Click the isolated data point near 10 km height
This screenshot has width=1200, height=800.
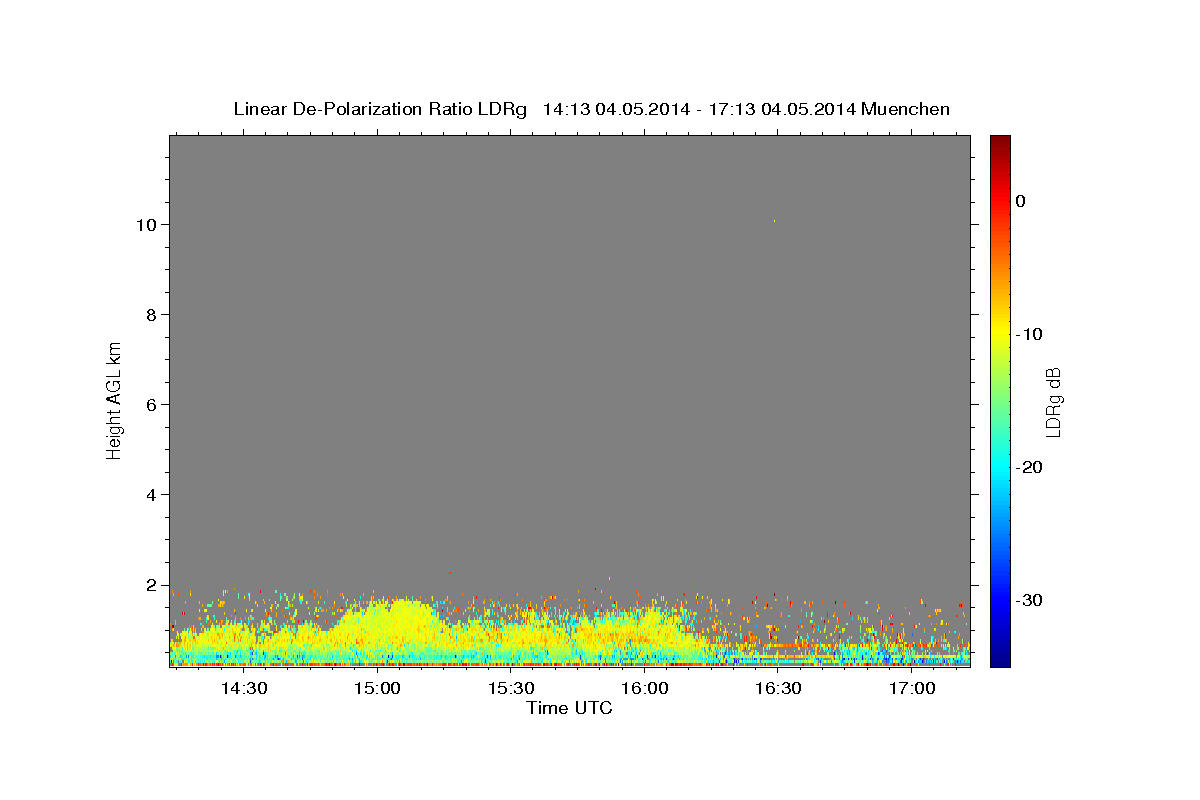point(774,221)
